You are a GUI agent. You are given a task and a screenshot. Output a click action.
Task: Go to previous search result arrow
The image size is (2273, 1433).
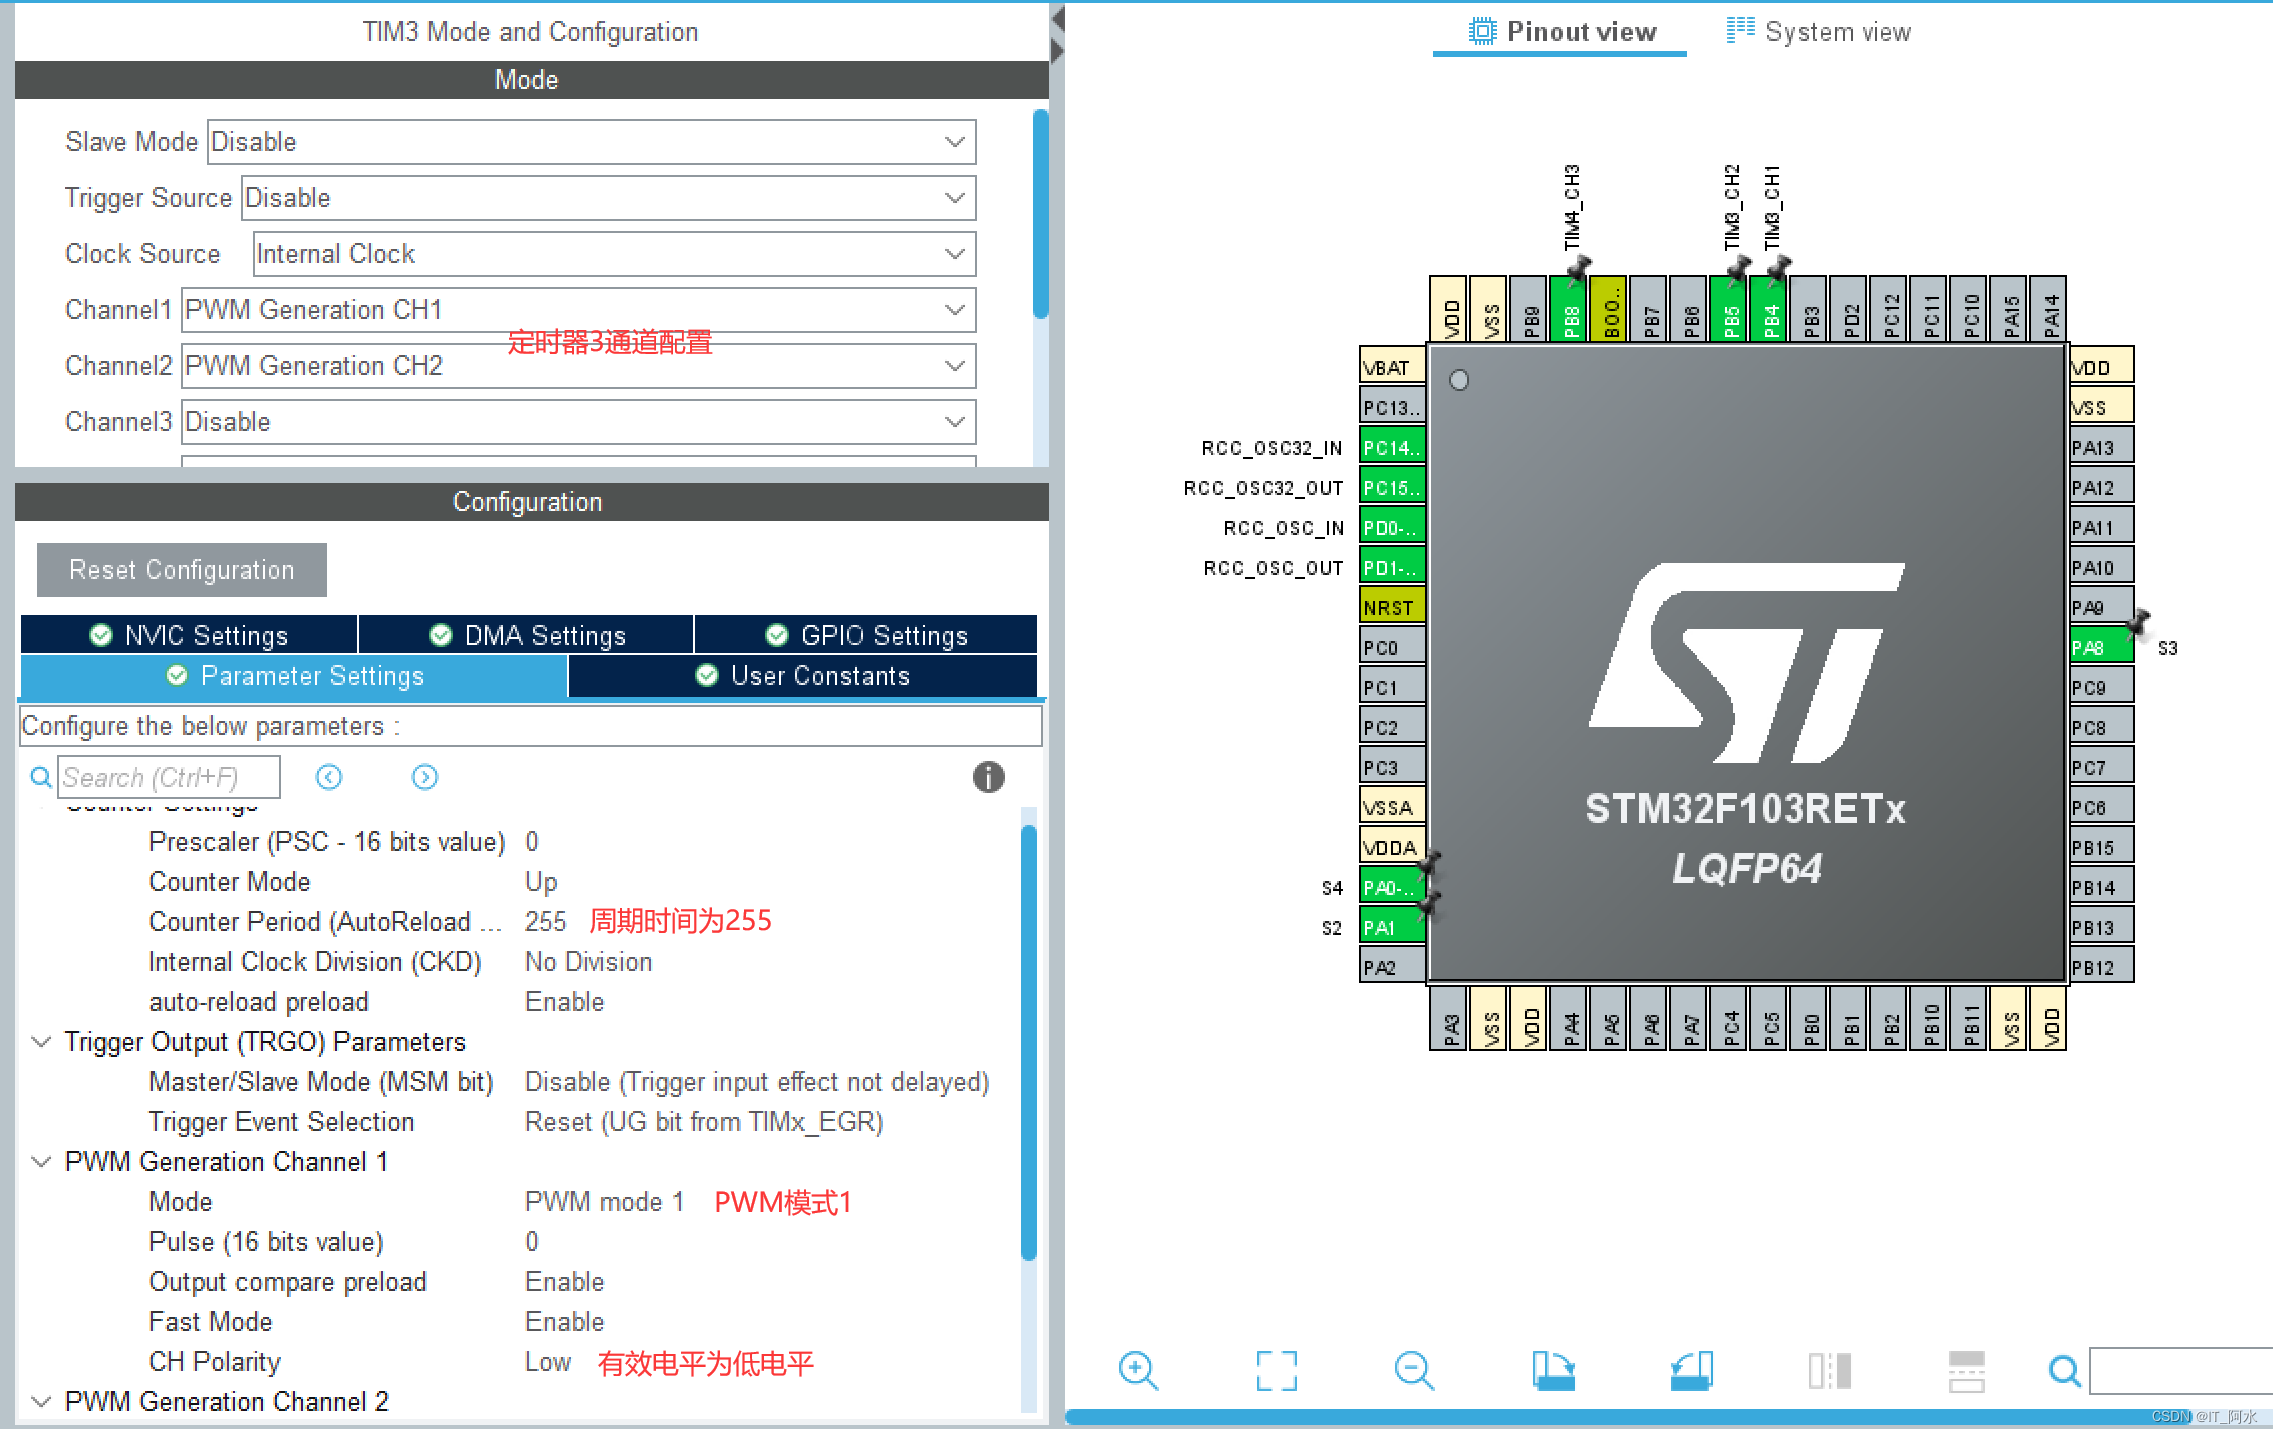(x=329, y=777)
